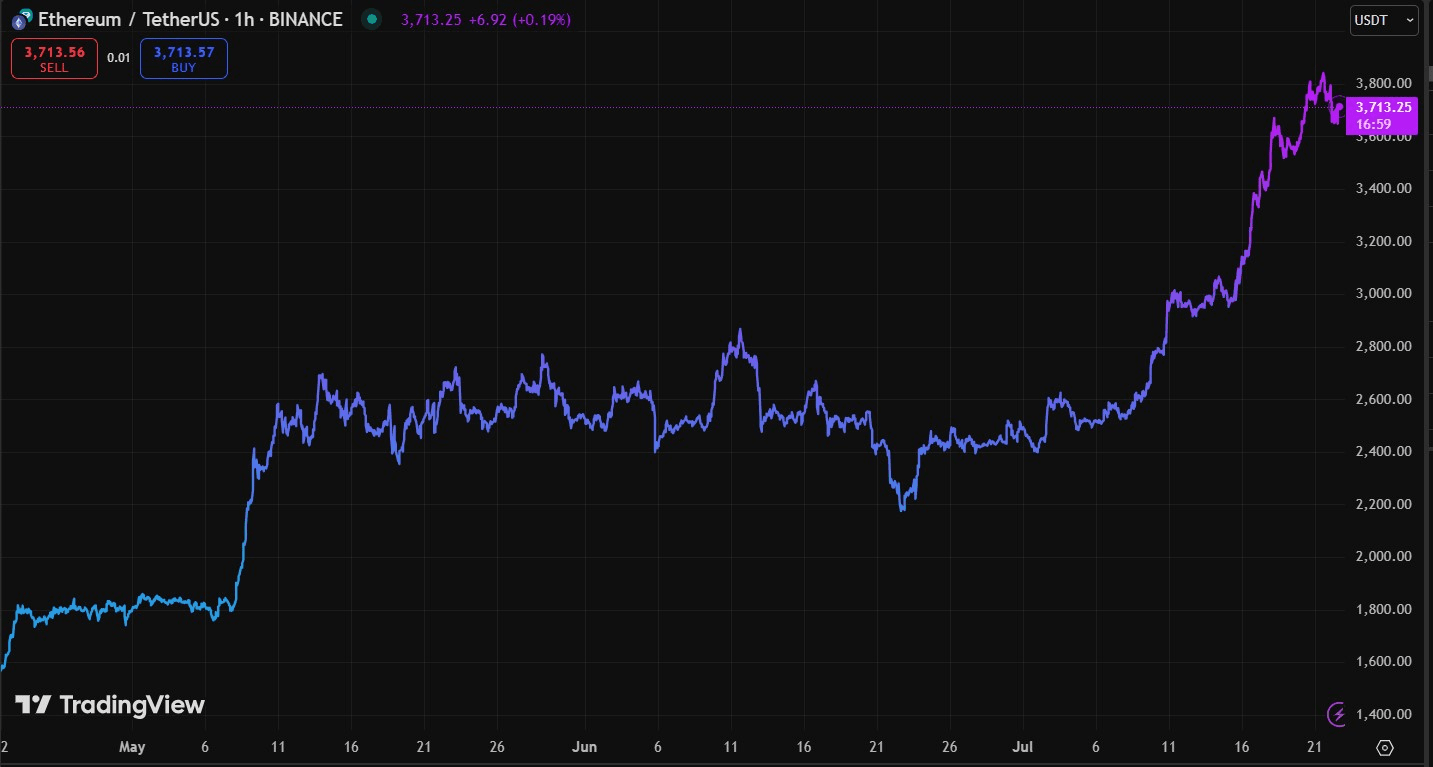Click the last price marker dot on chart line
Image resolution: width=1433 pixels, height=767 pixels.
(x=1339, y=107)
